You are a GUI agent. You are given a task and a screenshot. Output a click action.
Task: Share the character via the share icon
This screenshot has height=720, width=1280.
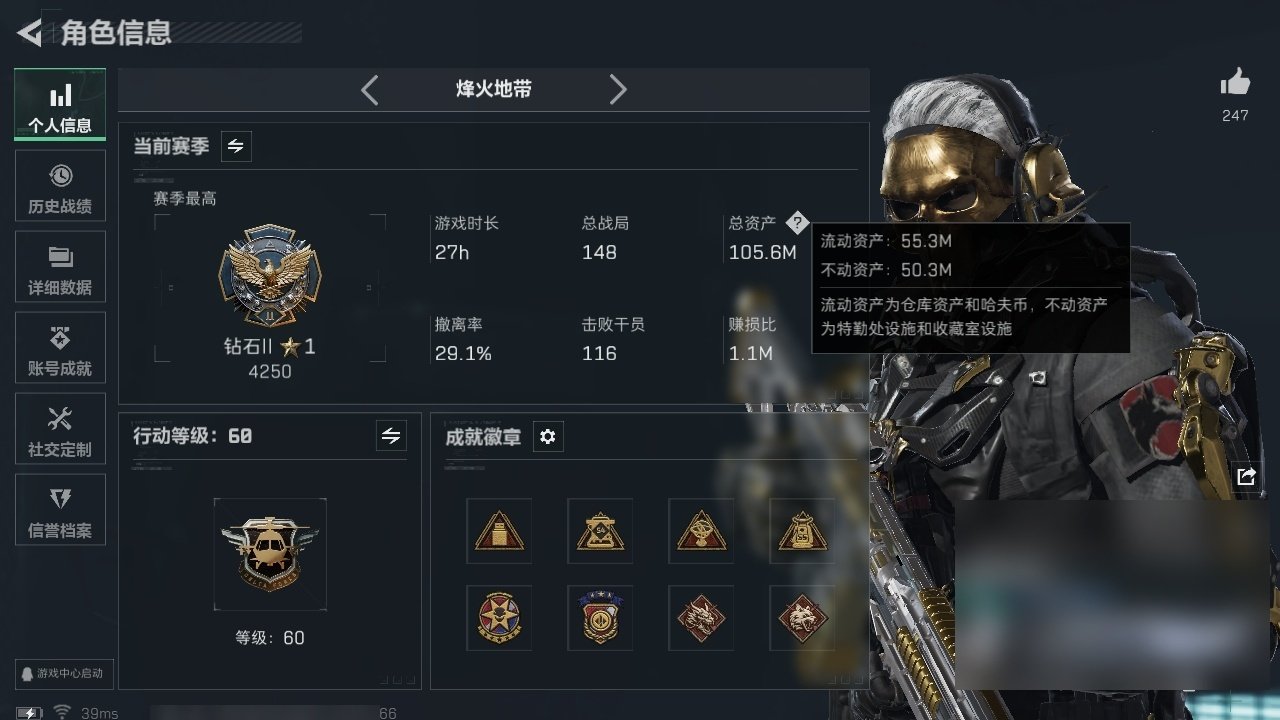pos(1246,477)
